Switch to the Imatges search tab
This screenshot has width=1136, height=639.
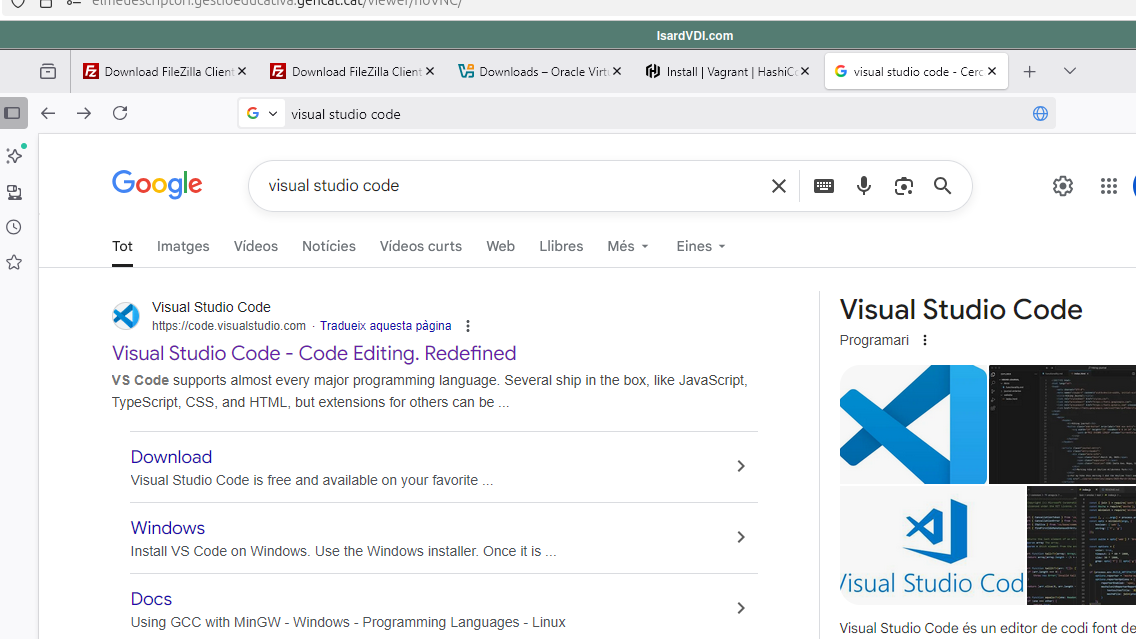point(183,246)
